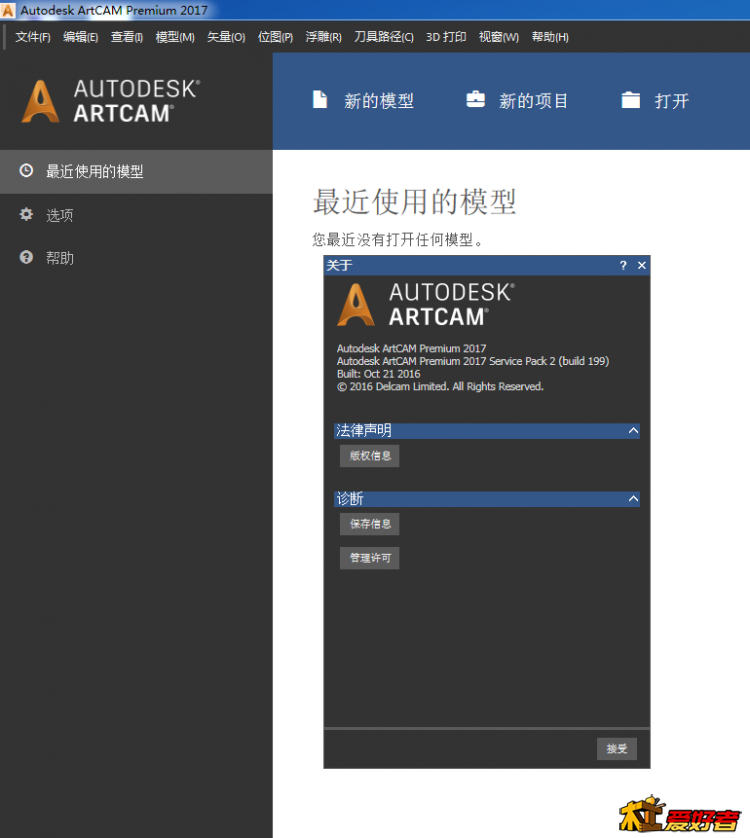This screenshot has width=750, height=838.
Task: Open the 位图(P) menu
Action: [275, 37]
